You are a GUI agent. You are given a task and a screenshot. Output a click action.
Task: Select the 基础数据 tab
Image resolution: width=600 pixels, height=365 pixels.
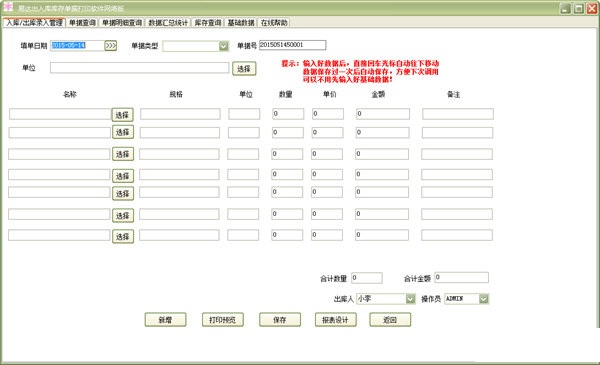coord(241,23)
